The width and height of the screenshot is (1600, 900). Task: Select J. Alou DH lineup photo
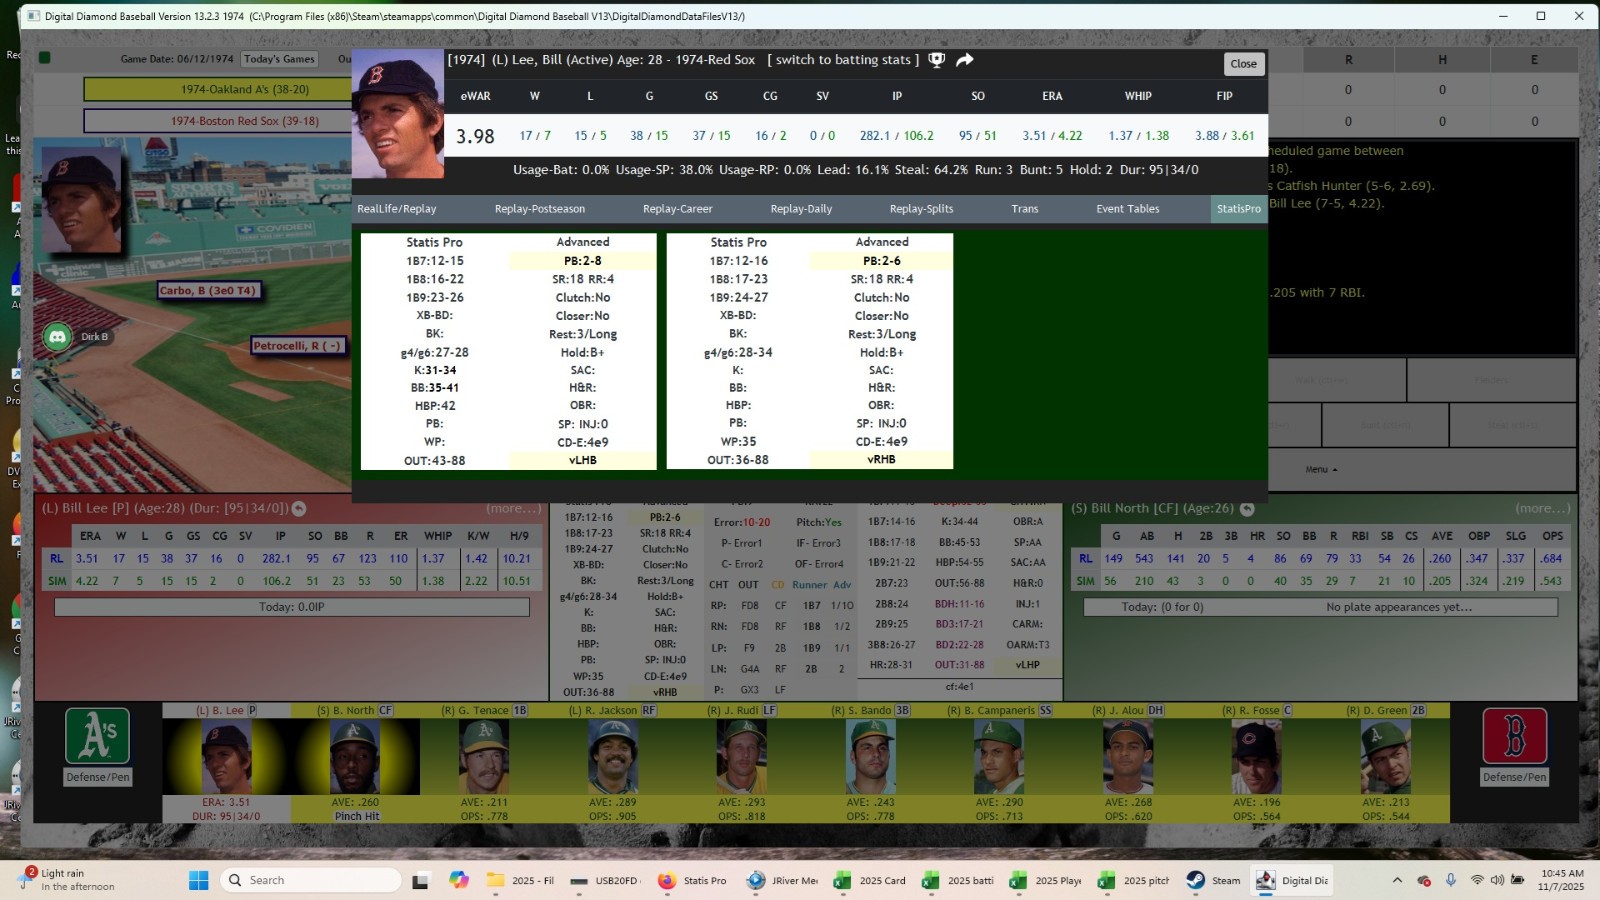1129,757
